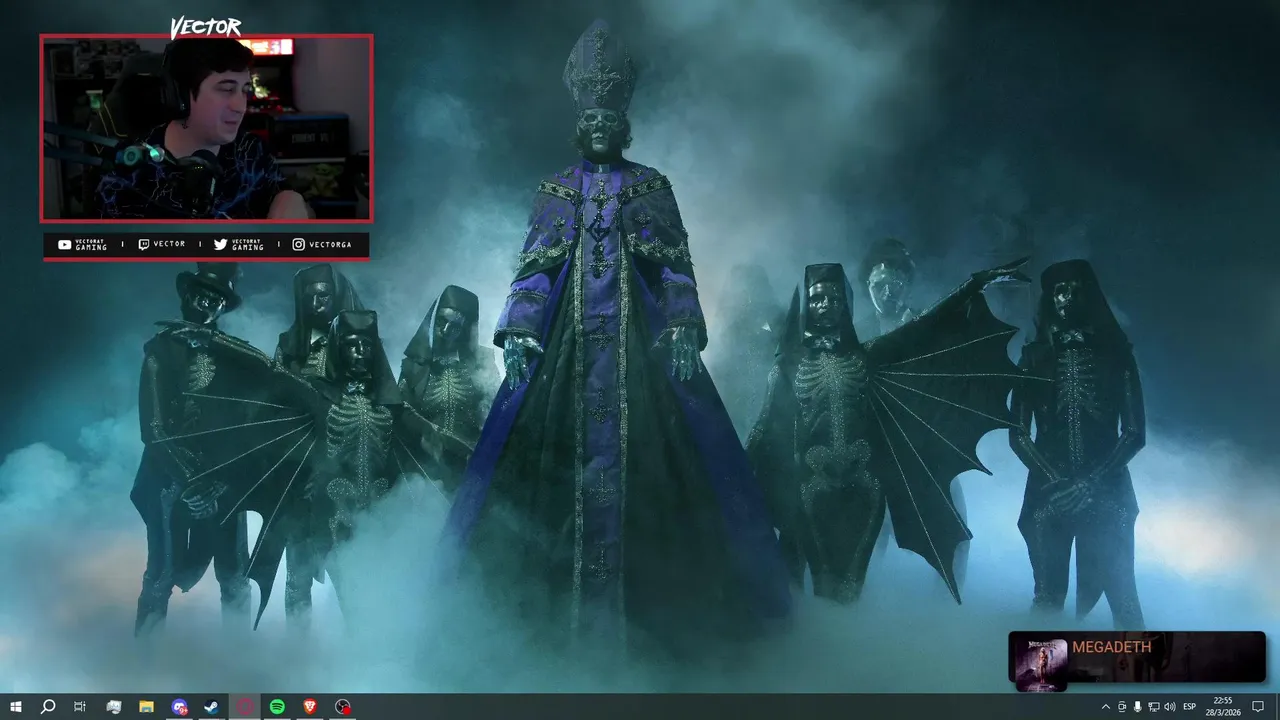
Task: Click the Twitter icon in social bar
Action: [x=220, y=244]
